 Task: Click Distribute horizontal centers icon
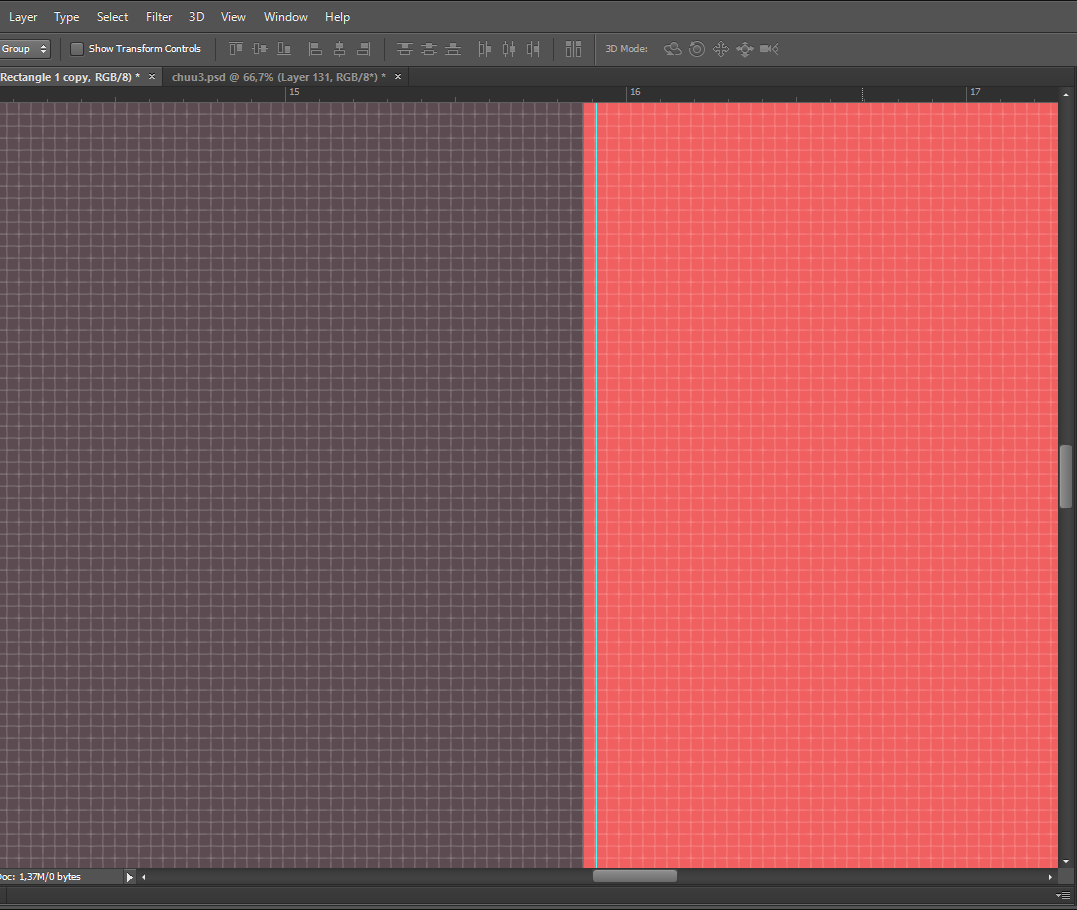pos(509,49)
